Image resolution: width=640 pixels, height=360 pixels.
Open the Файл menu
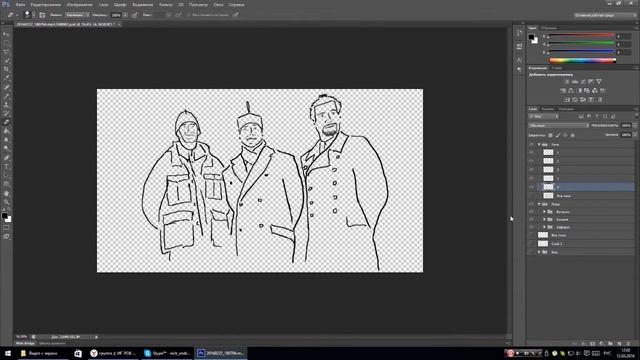coord(20,4)
